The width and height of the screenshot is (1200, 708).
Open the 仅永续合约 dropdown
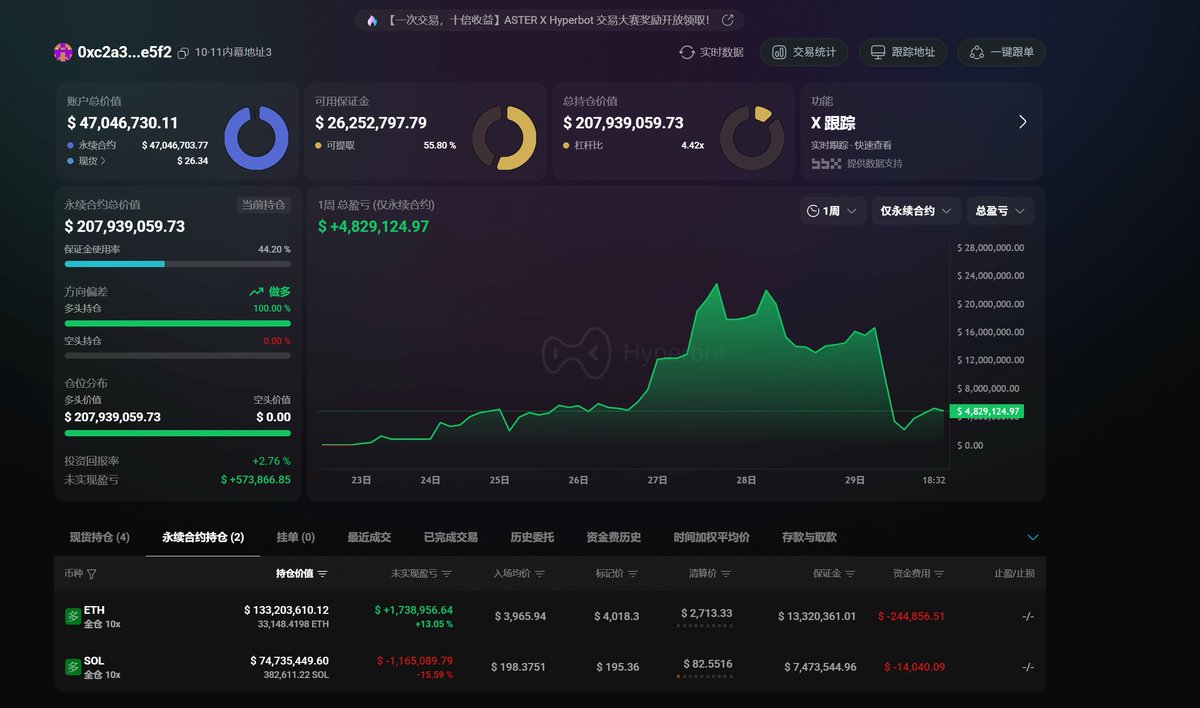click(916, 211)
